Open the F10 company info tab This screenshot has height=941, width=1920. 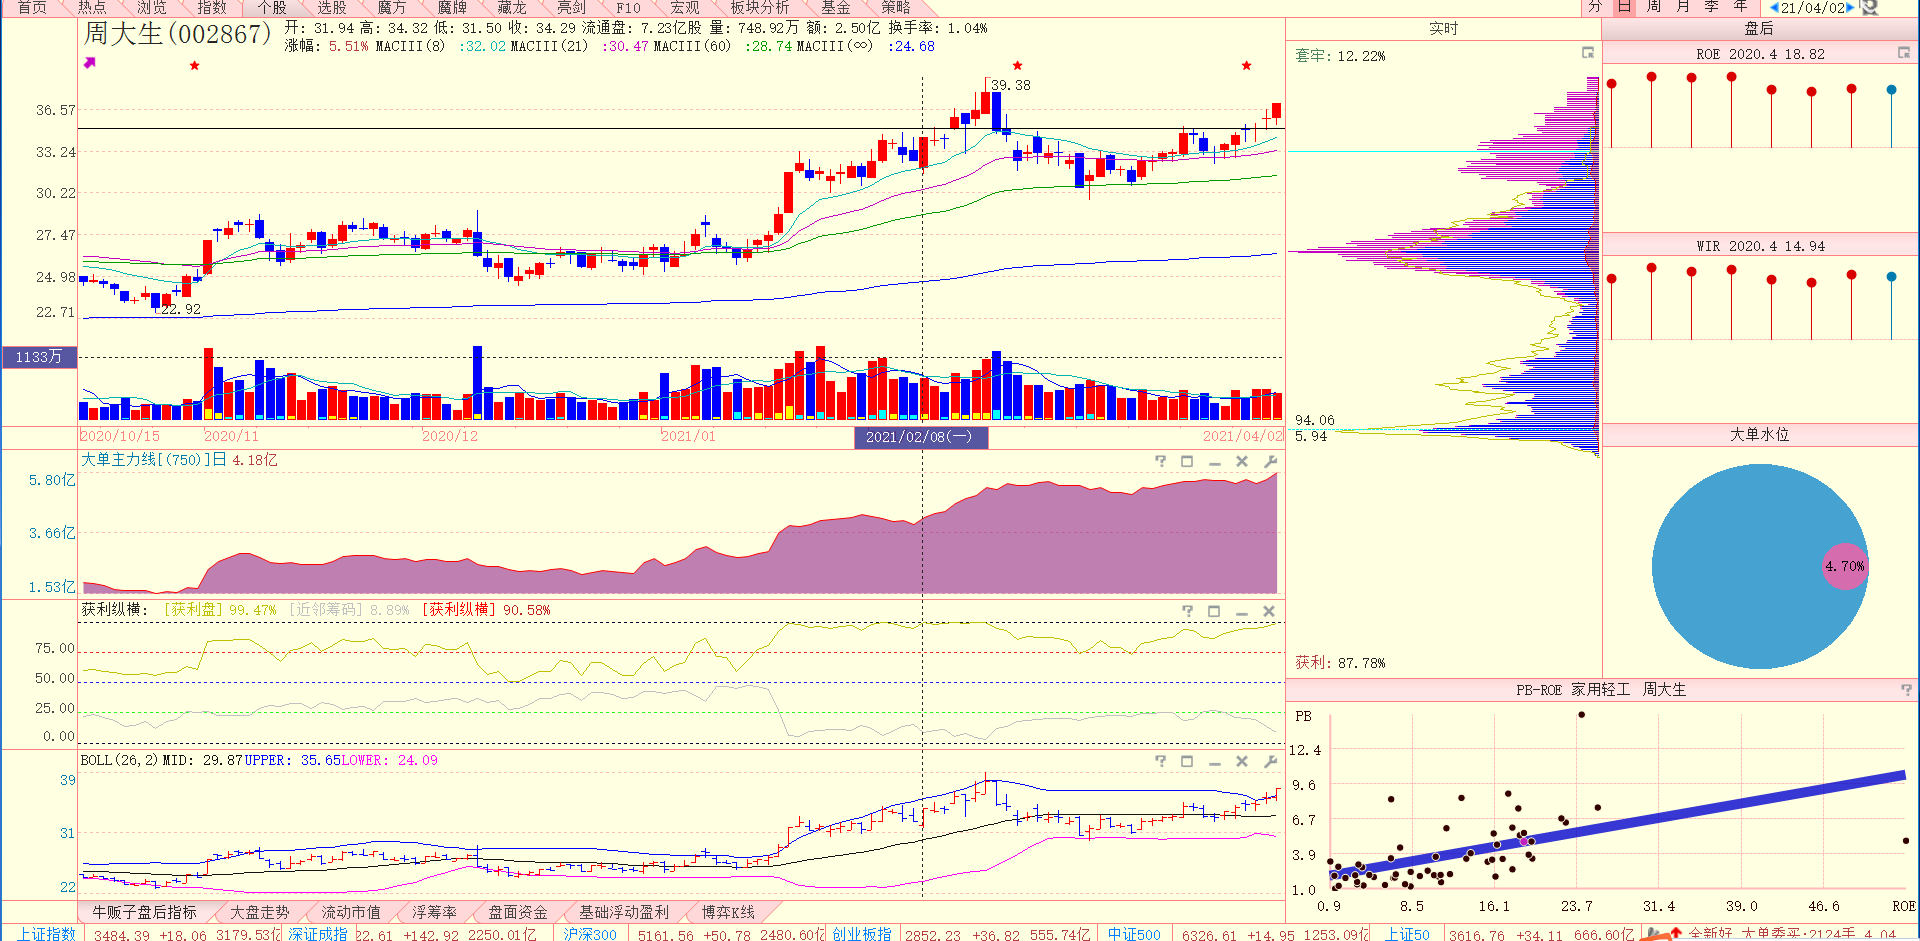628,7
